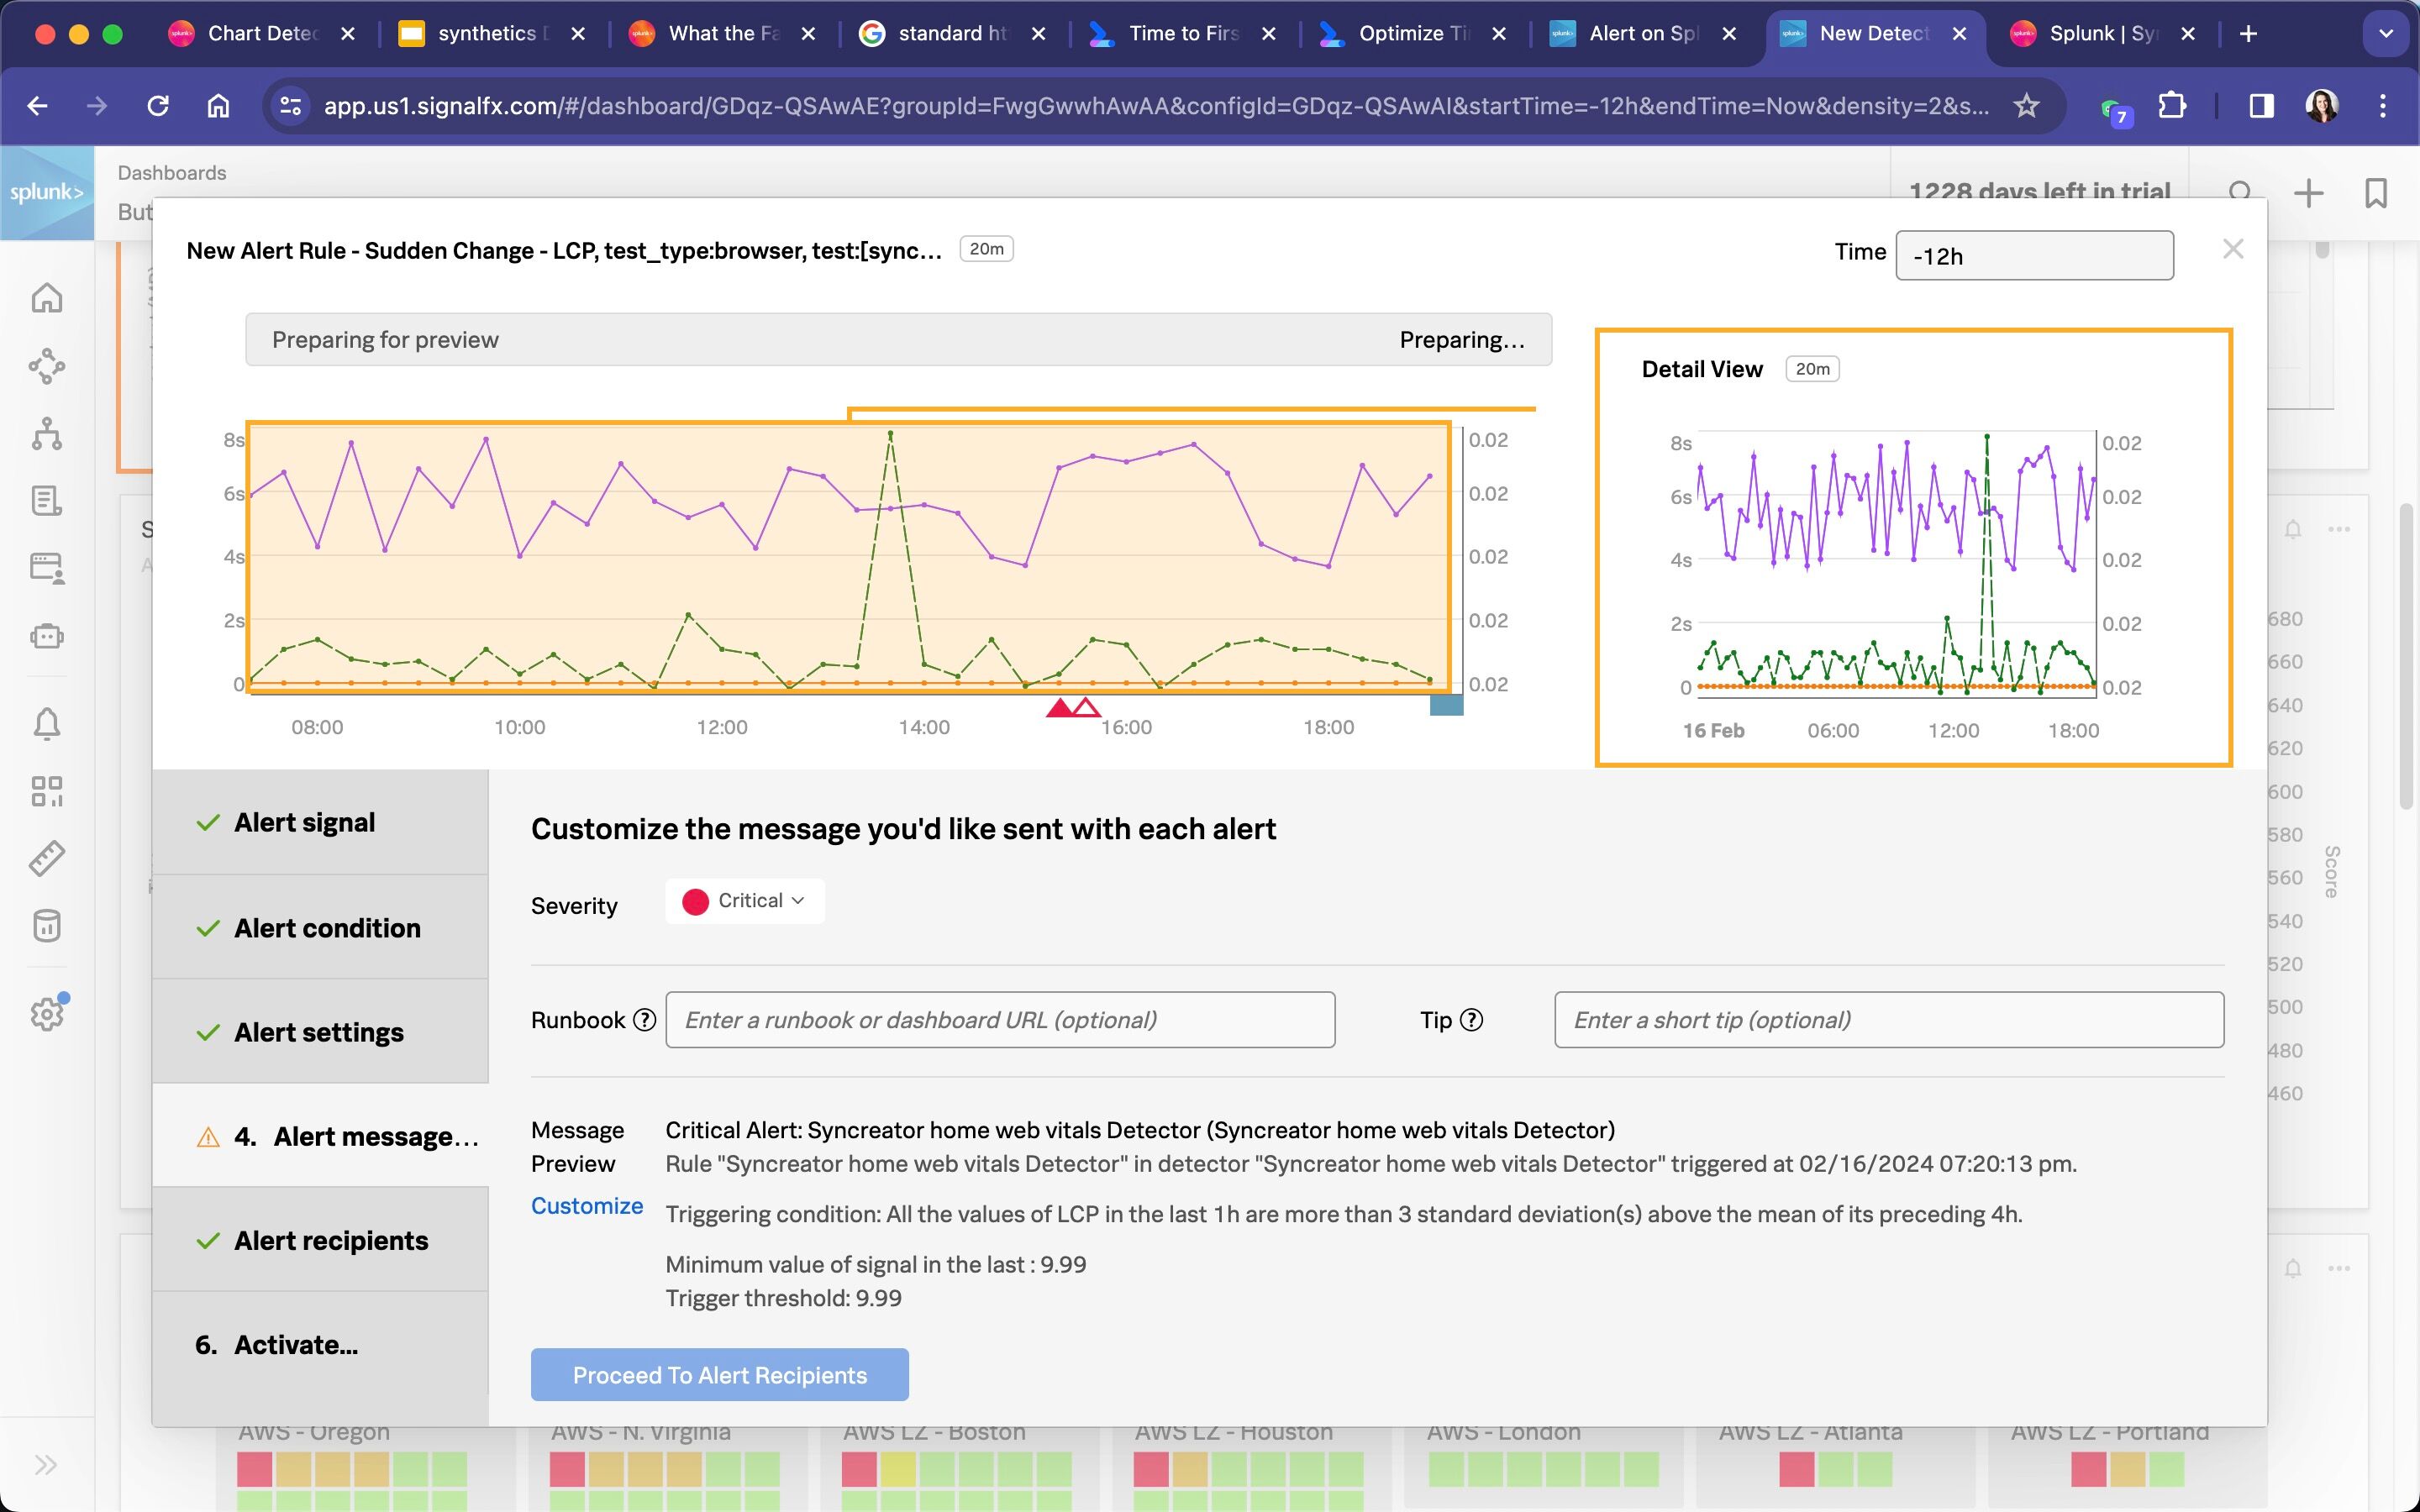The width and height of the screenshot is (2420, 1512).
Task: Open the APM nodes icon in sidebar
Action: coord(47,366)
